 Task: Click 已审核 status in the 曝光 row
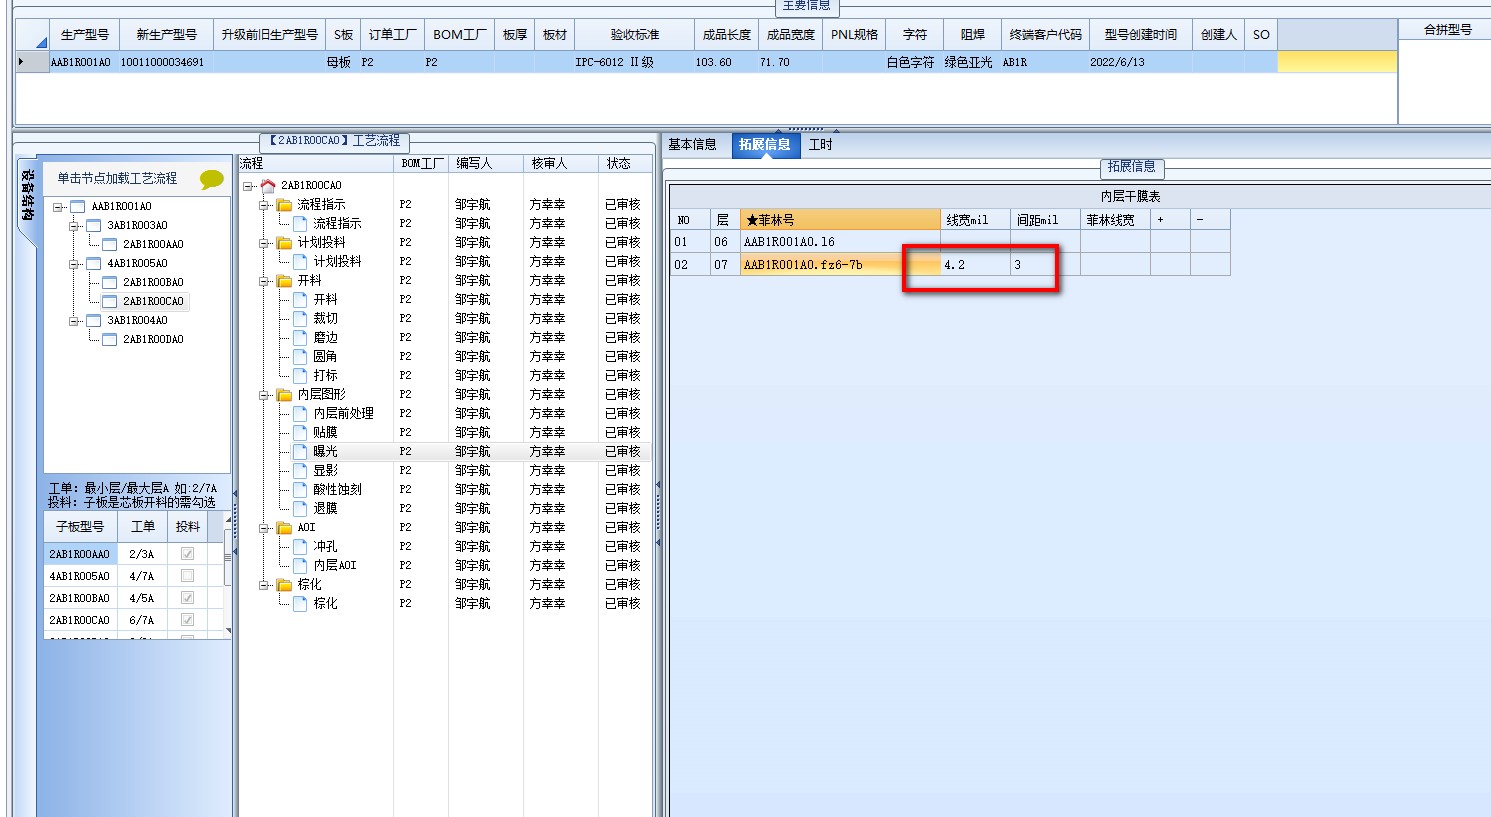tap(622, 451)
